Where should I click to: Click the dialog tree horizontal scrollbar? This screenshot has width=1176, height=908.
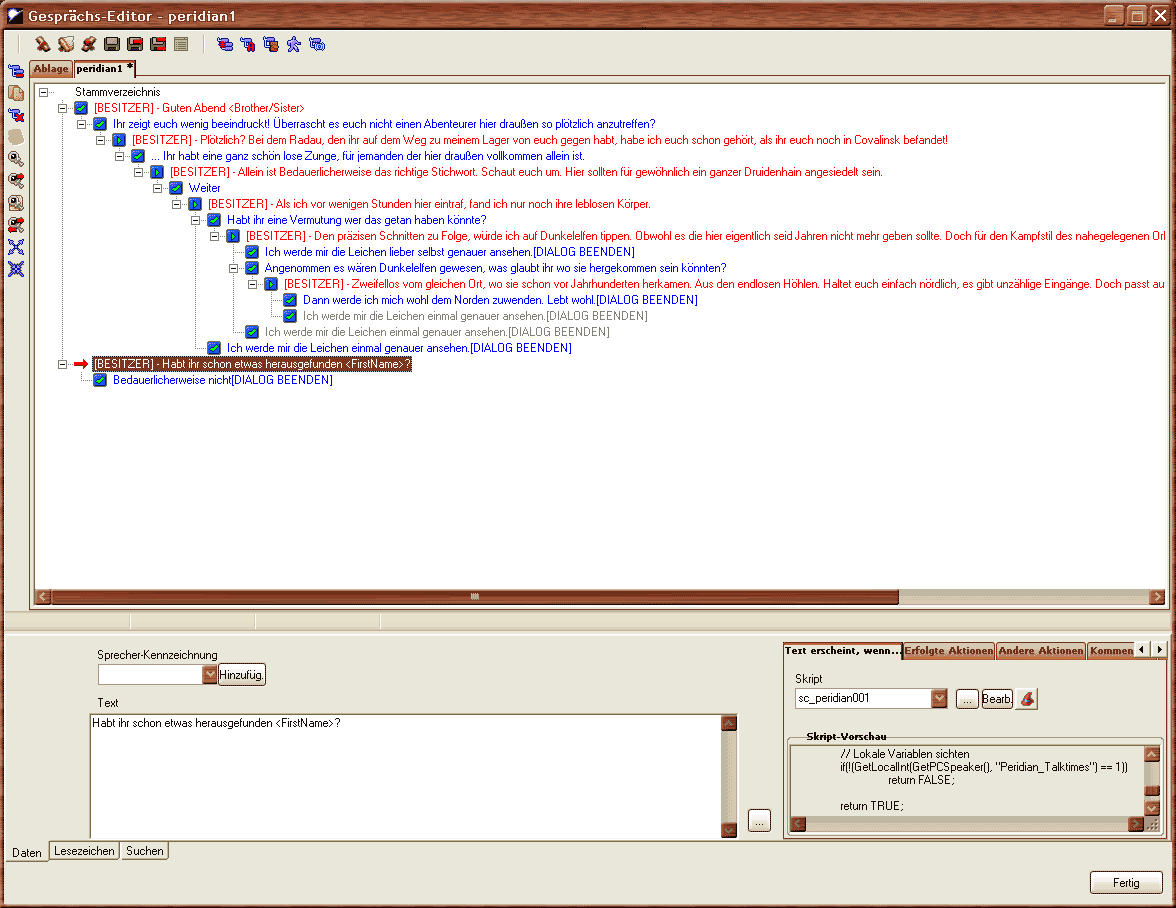(600, 597)
